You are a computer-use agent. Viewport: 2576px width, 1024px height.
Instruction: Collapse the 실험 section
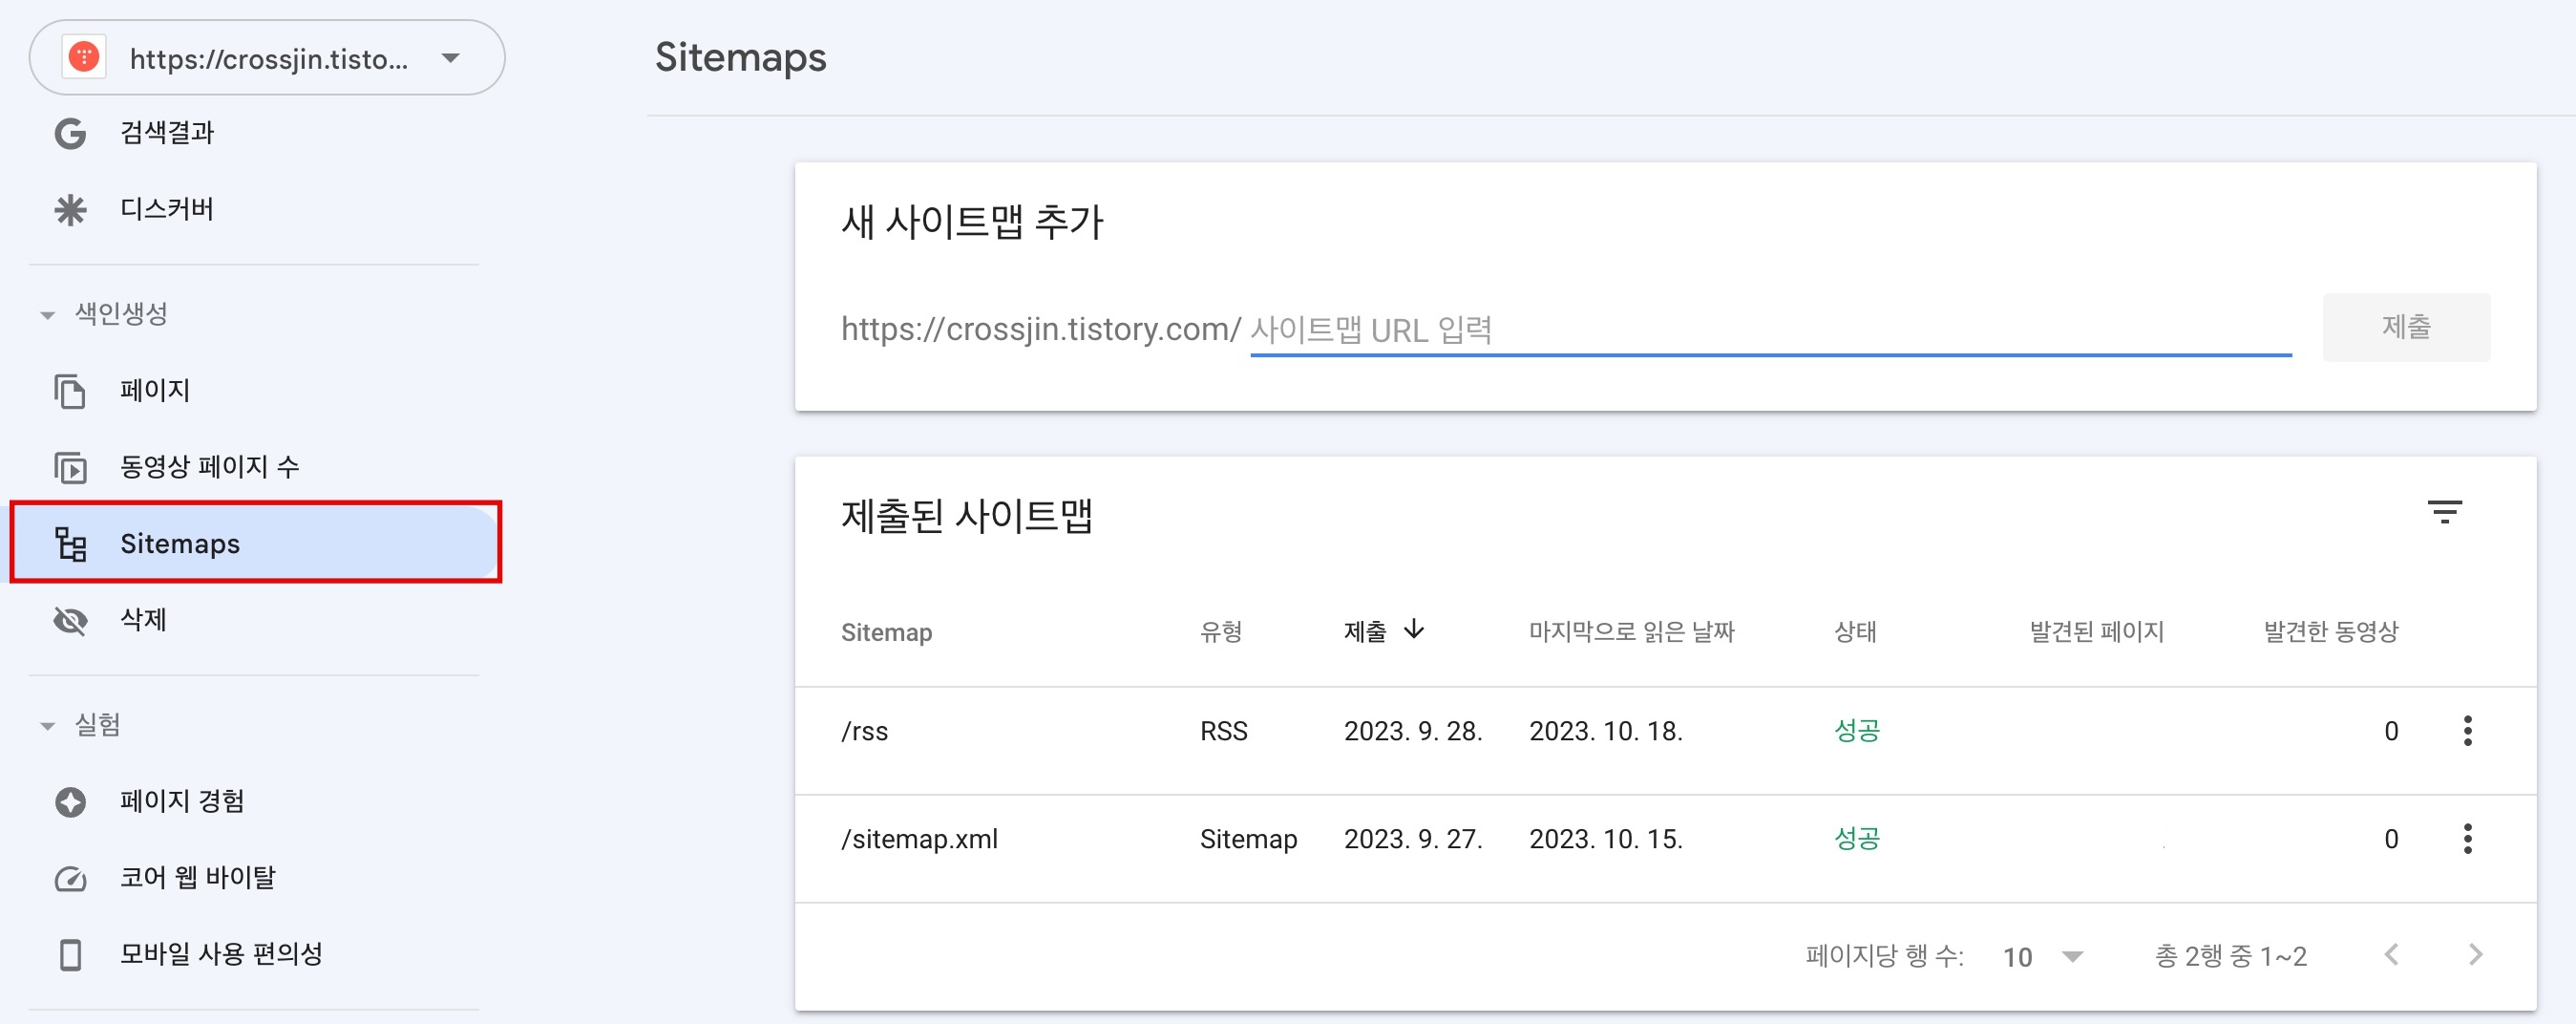[x=47, y=726]
